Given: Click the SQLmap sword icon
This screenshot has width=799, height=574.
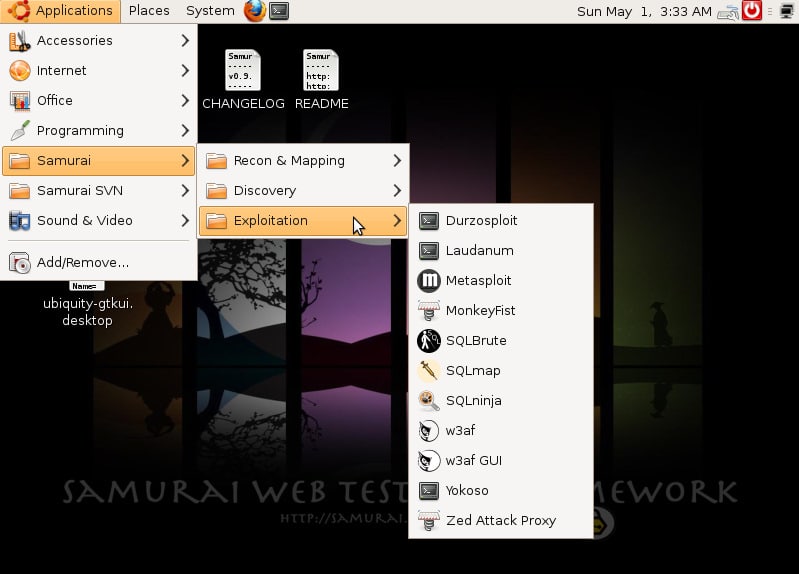Looking at the screenshot, I should tap(429, 371).
